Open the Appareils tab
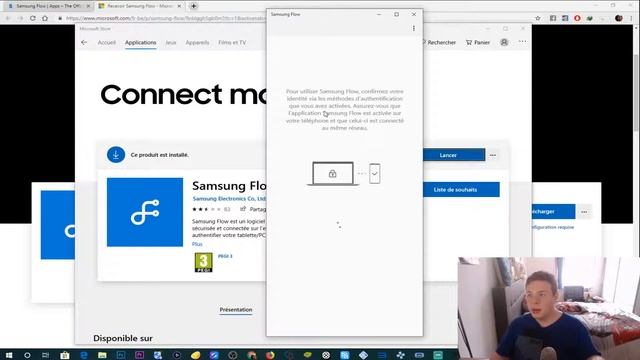The image size is (640, 360). (197, 42)
